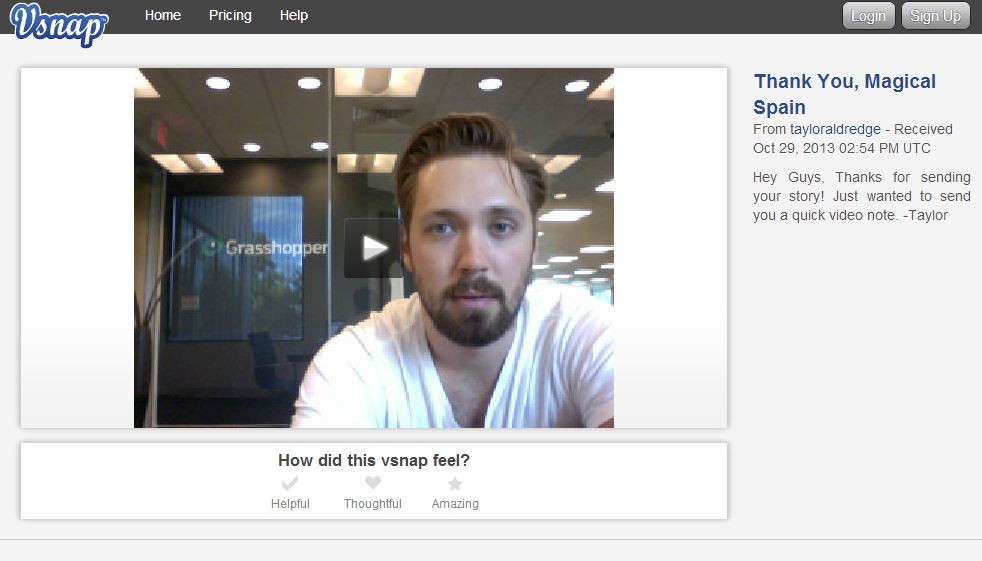Click the Vsnap logo
The height and width of the screenshot is (561, 982).
click(58, 23)
